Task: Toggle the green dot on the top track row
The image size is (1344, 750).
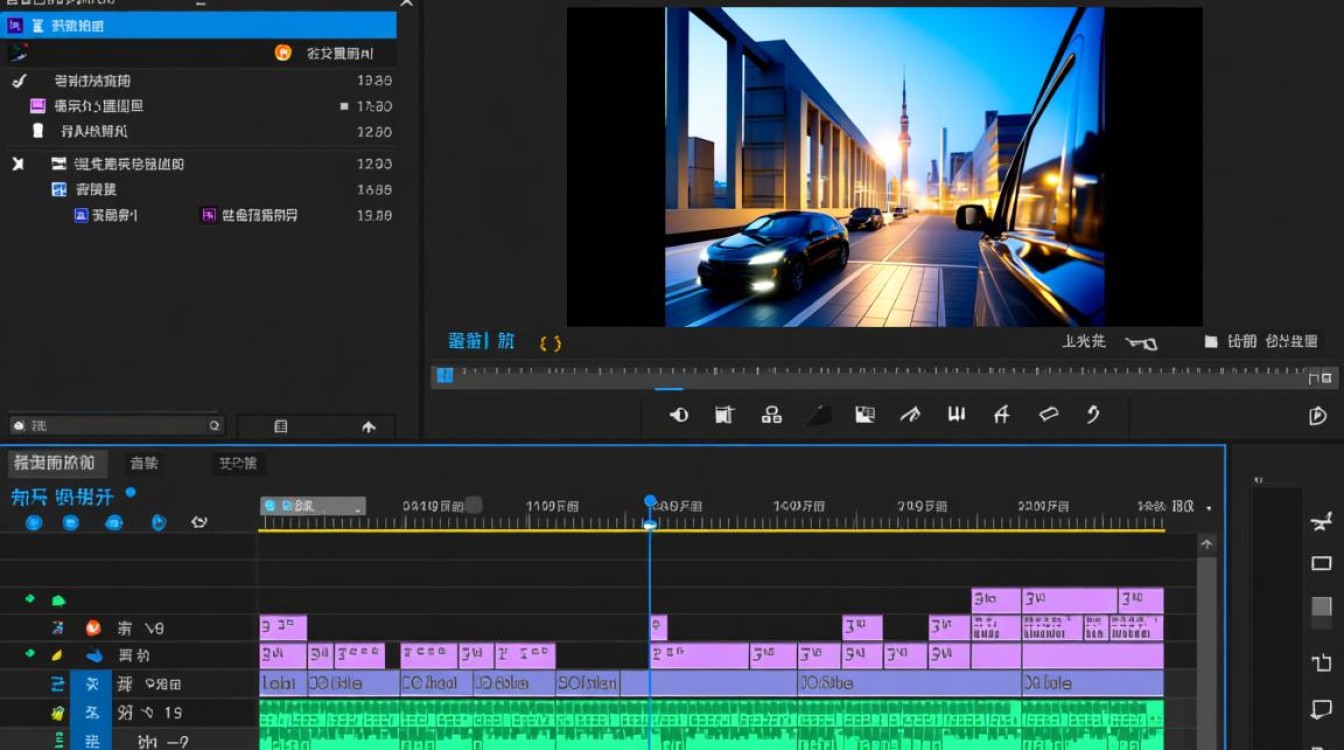Action: coord(30,599)
